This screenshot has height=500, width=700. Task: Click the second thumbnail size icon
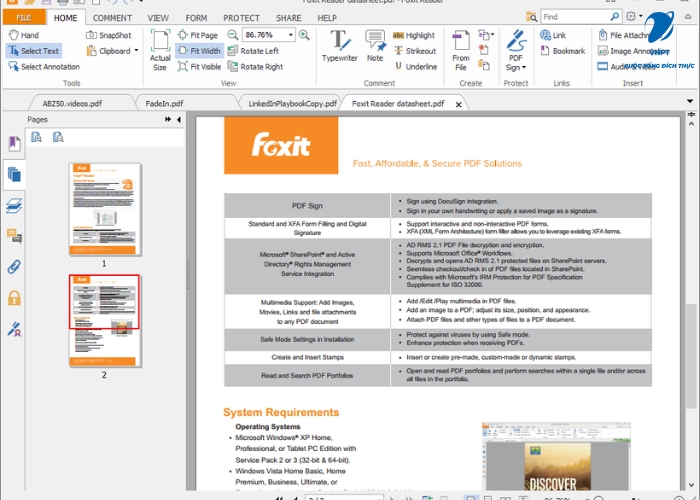[x=58, y=137]
